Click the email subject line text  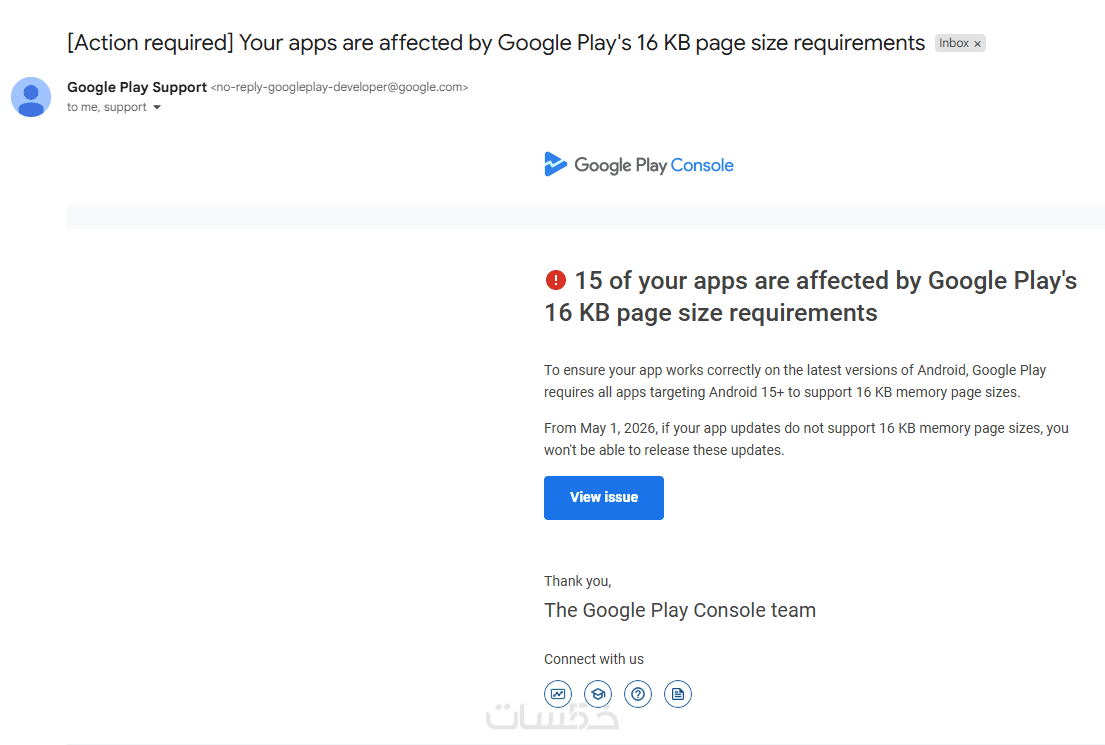point(495,43)
